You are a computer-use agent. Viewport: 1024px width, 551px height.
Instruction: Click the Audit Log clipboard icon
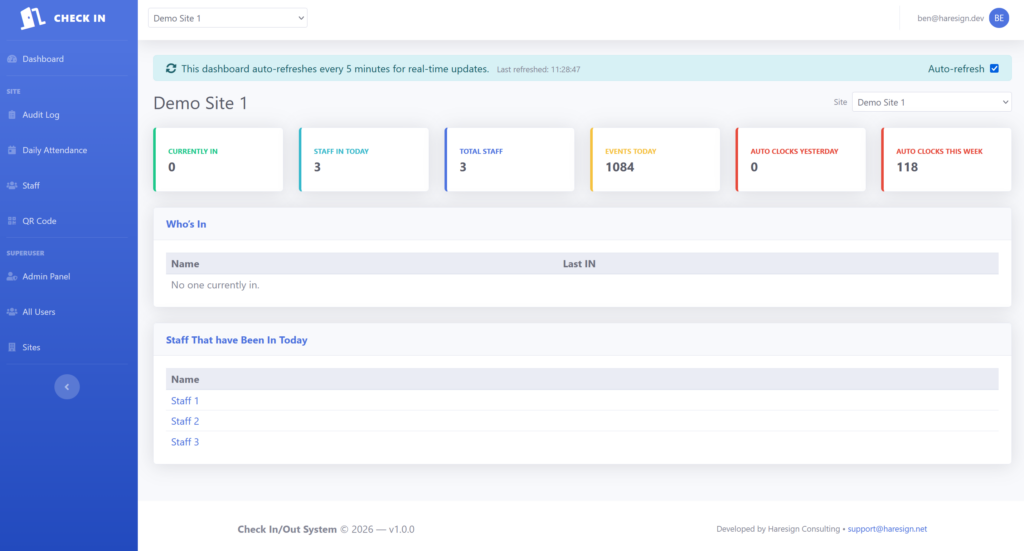[12, 115]
